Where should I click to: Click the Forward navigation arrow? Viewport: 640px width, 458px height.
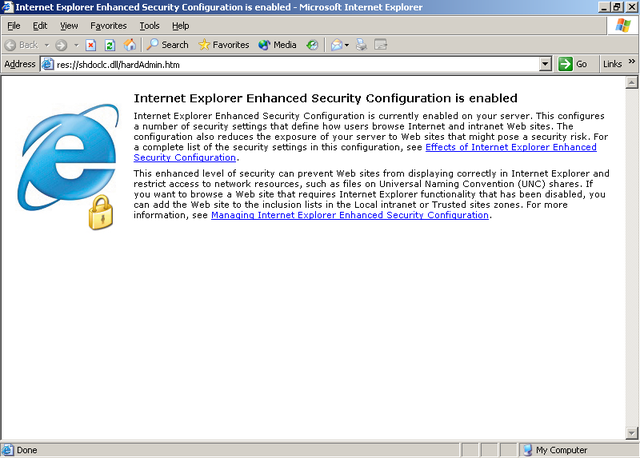click(x=61, y=45)
